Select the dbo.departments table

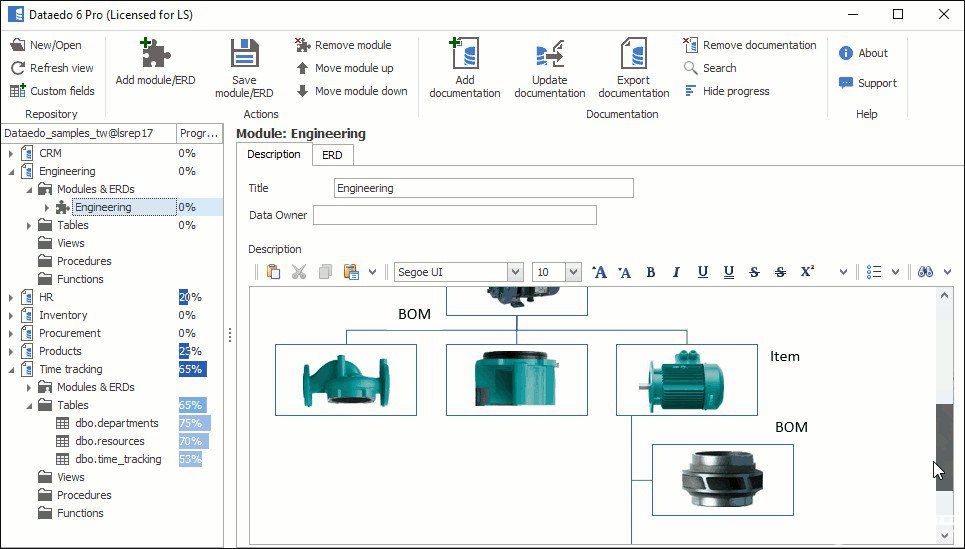tap(117, 423)
